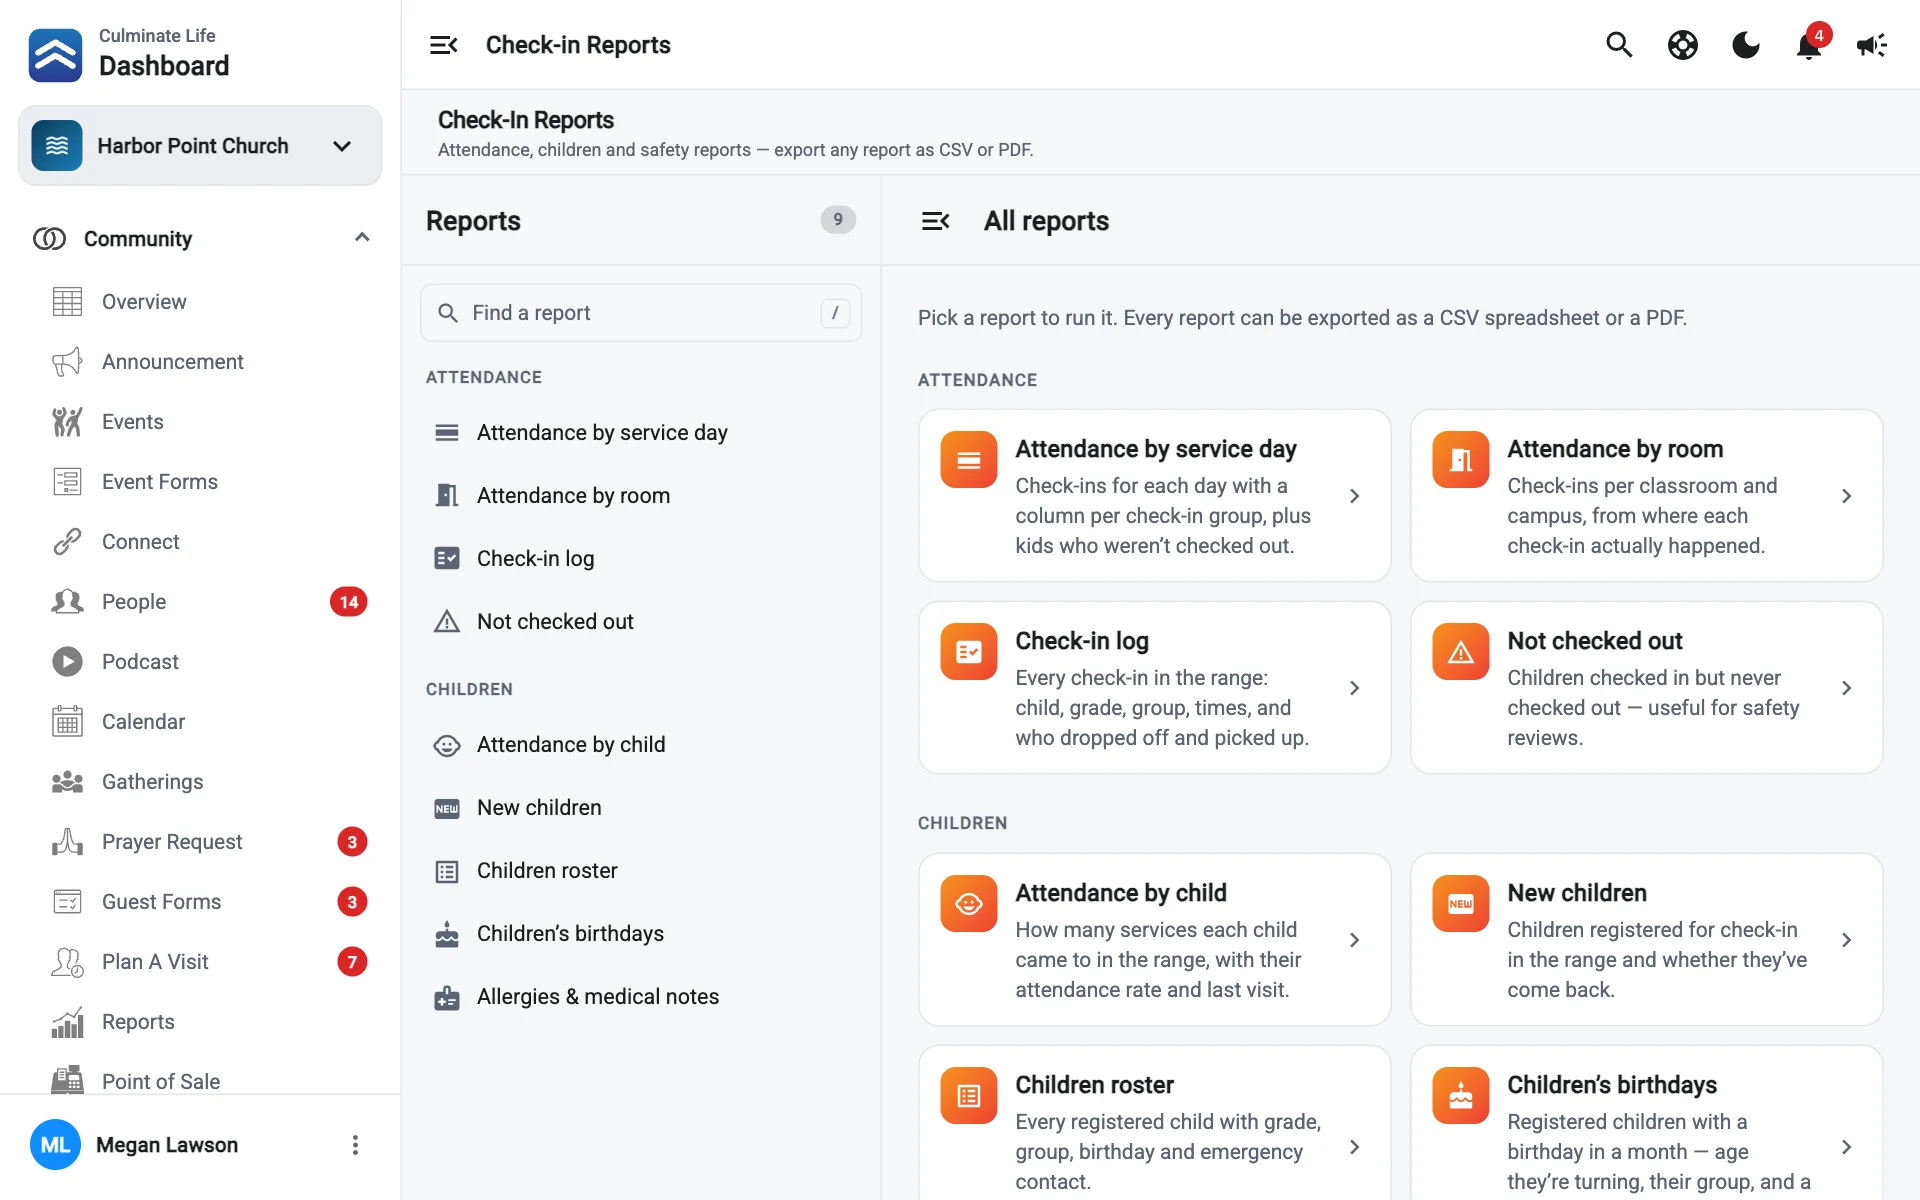Viewport: 1920px width, 1200px height.
Task: Select New children in report list
Action: (x=641, y=808)
